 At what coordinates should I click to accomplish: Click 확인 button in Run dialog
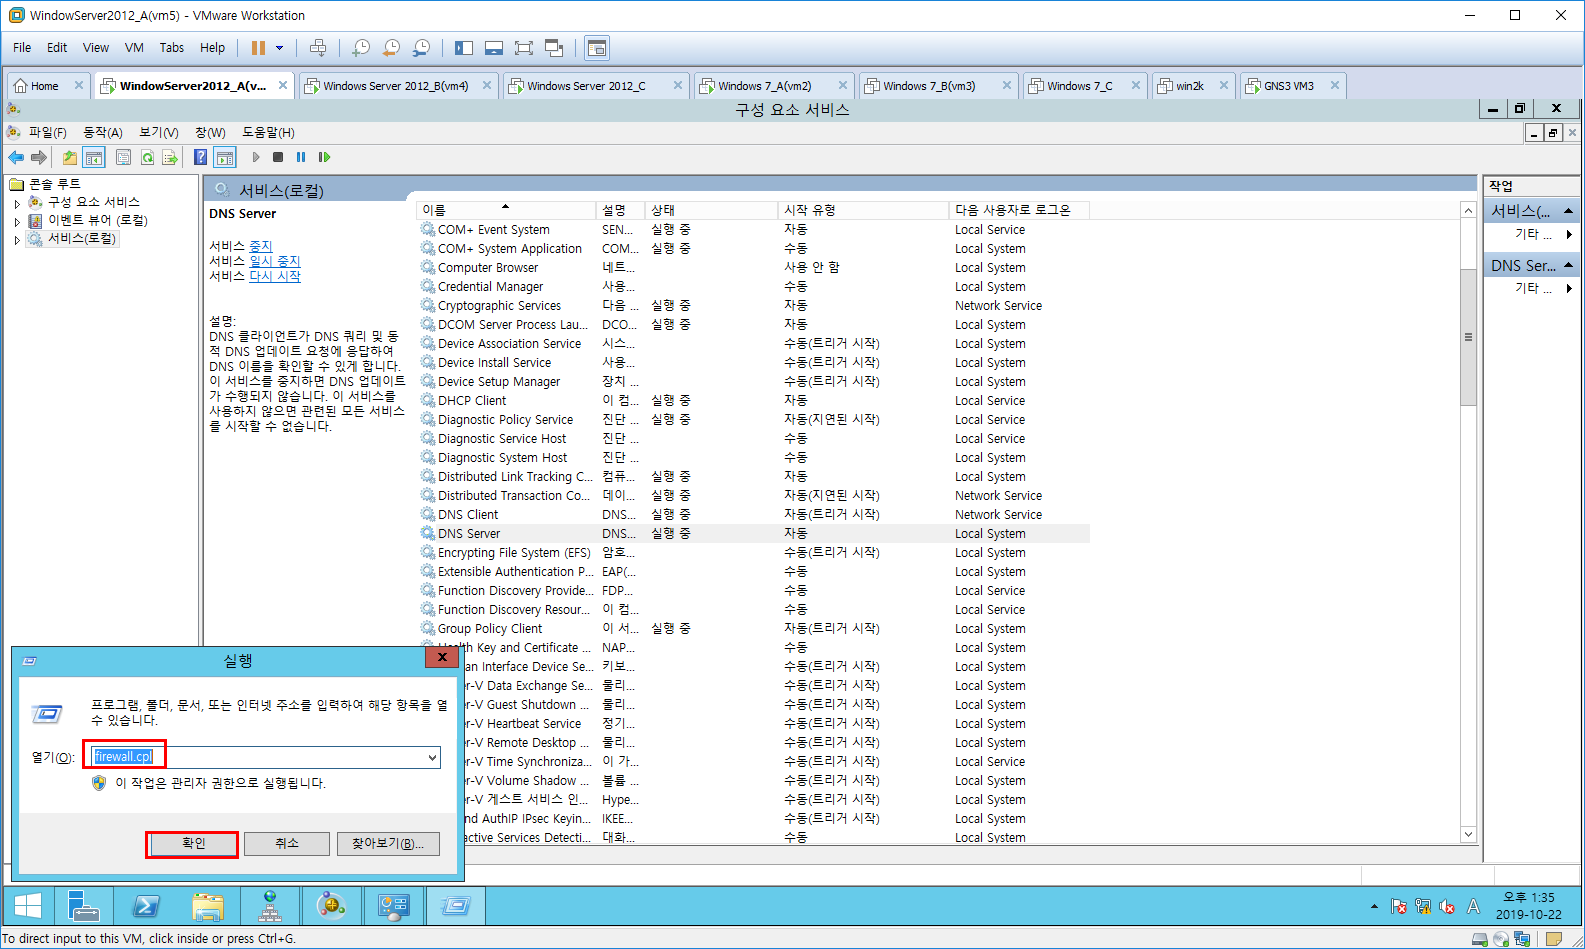pos(193,844)
